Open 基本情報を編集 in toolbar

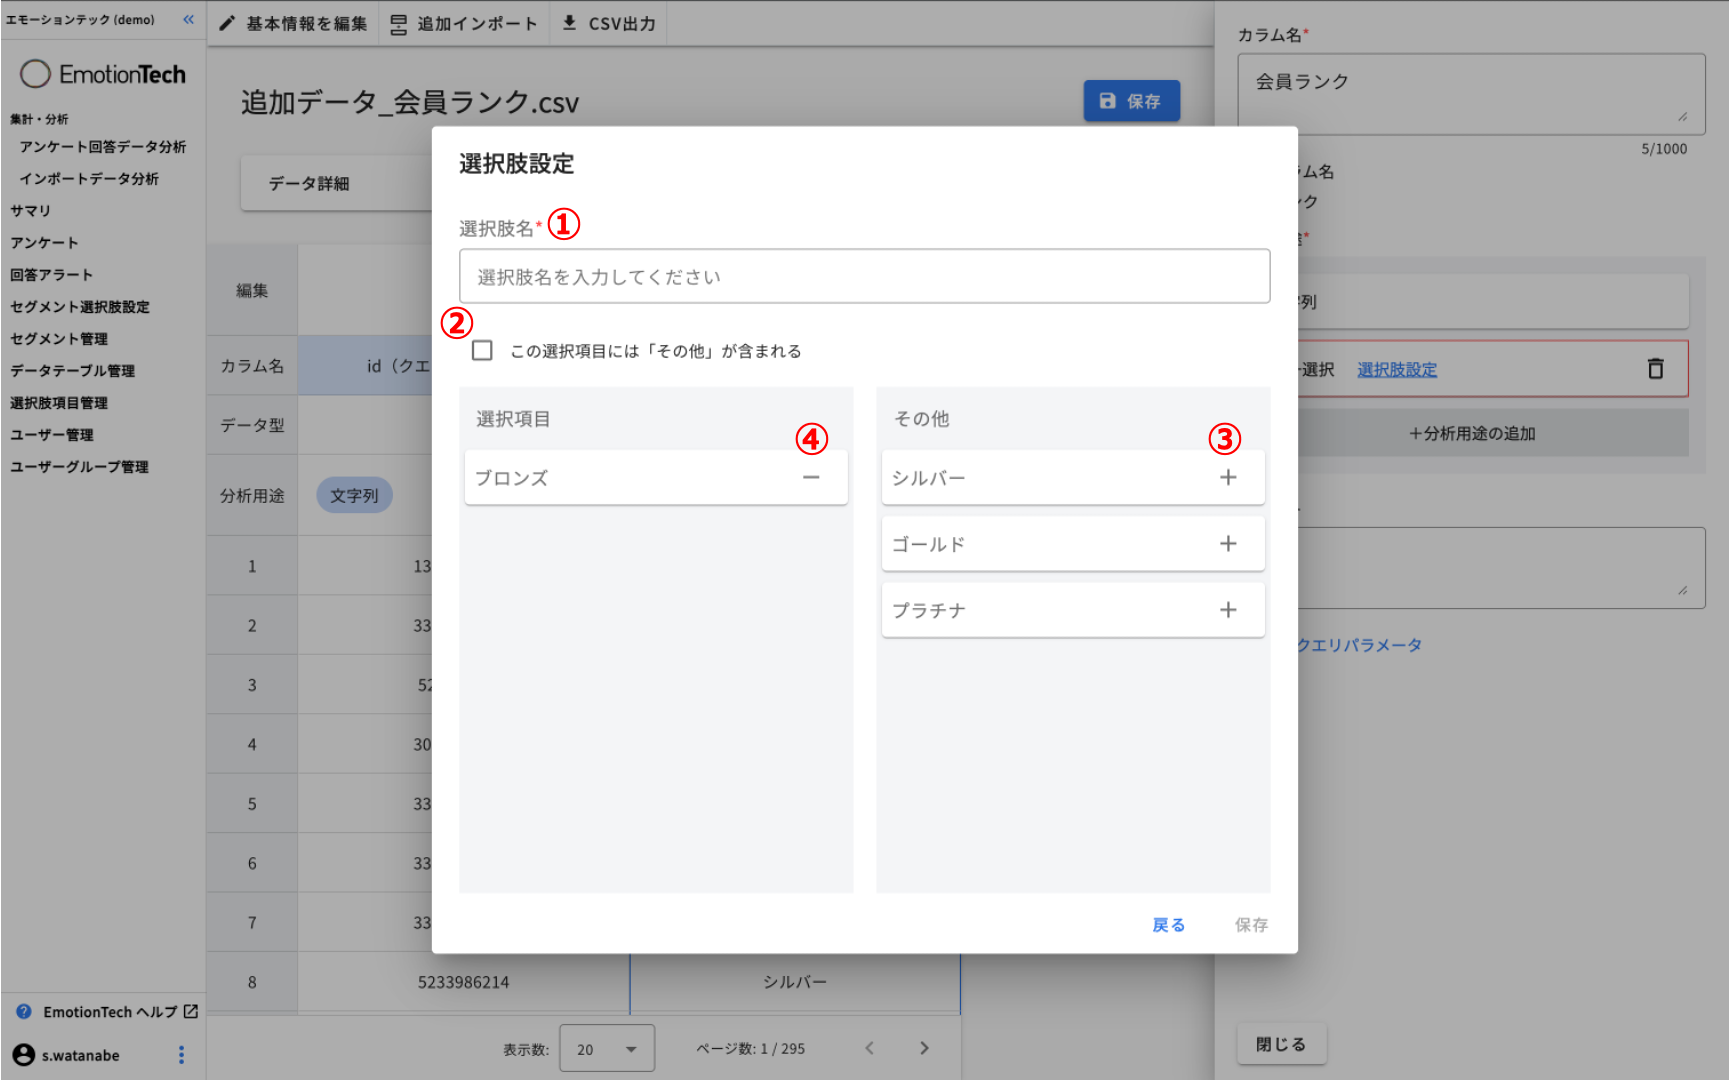[294, 23]
